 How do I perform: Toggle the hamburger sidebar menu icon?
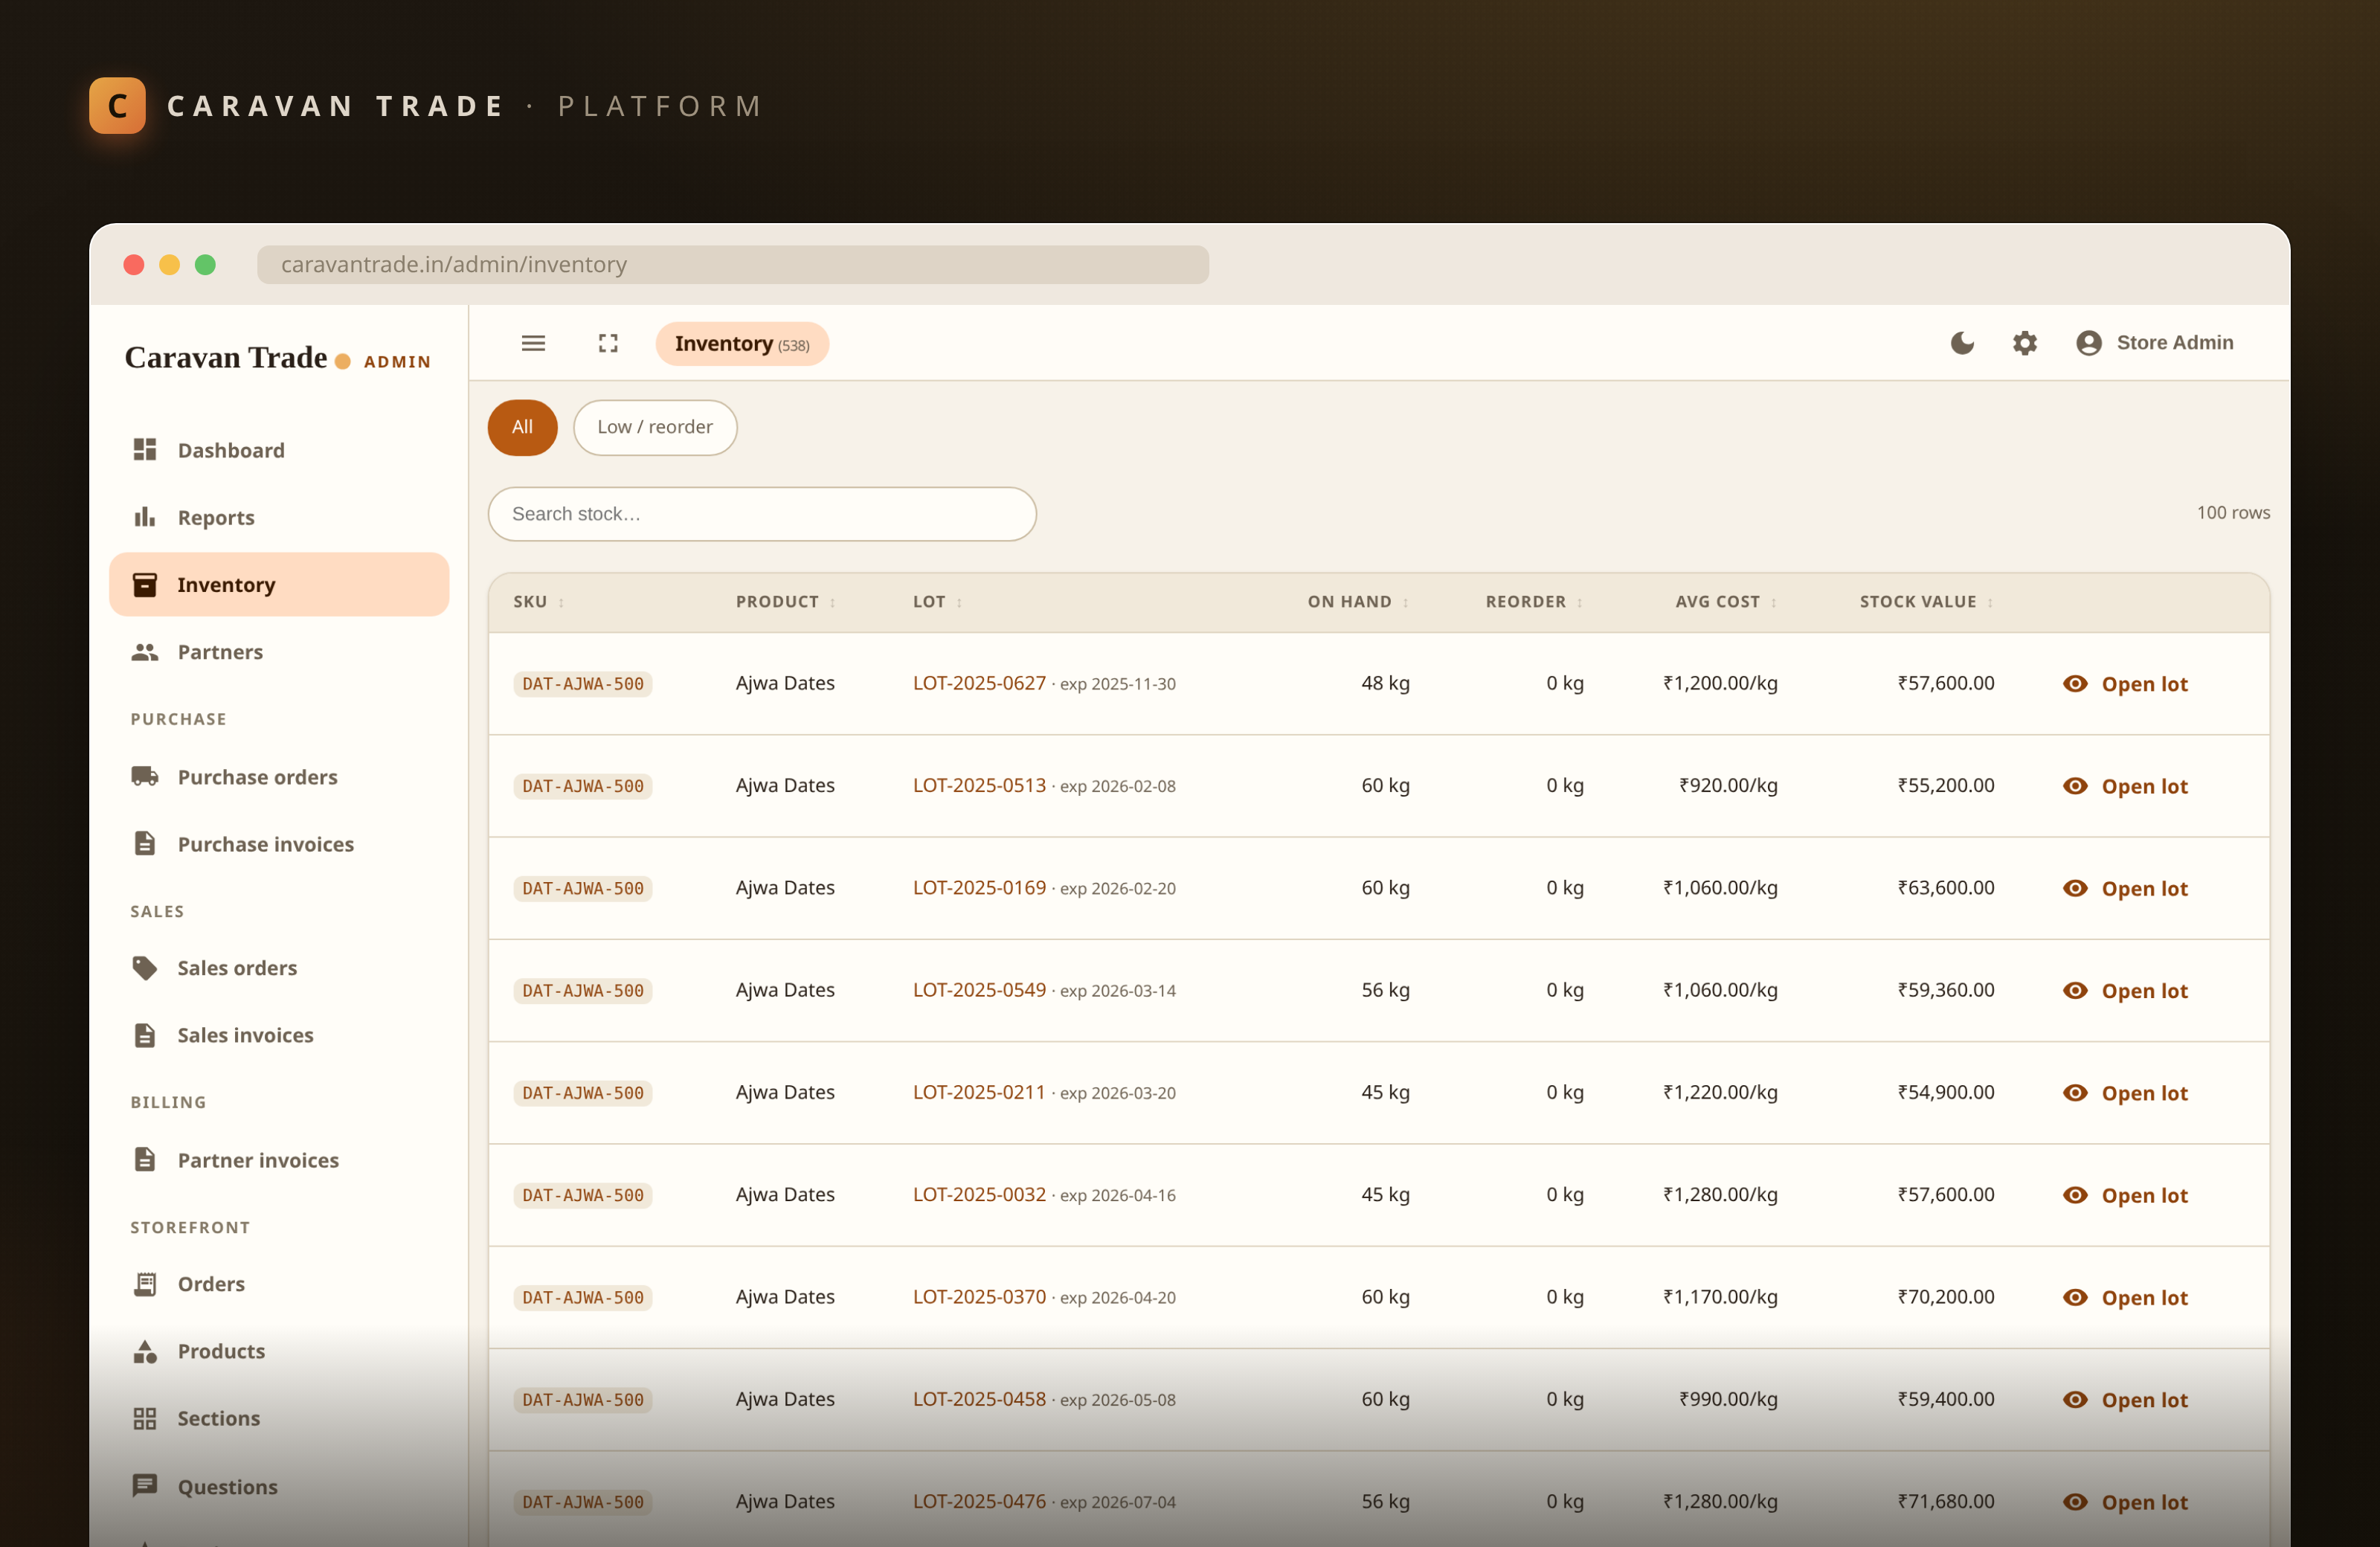click(533, 343)
